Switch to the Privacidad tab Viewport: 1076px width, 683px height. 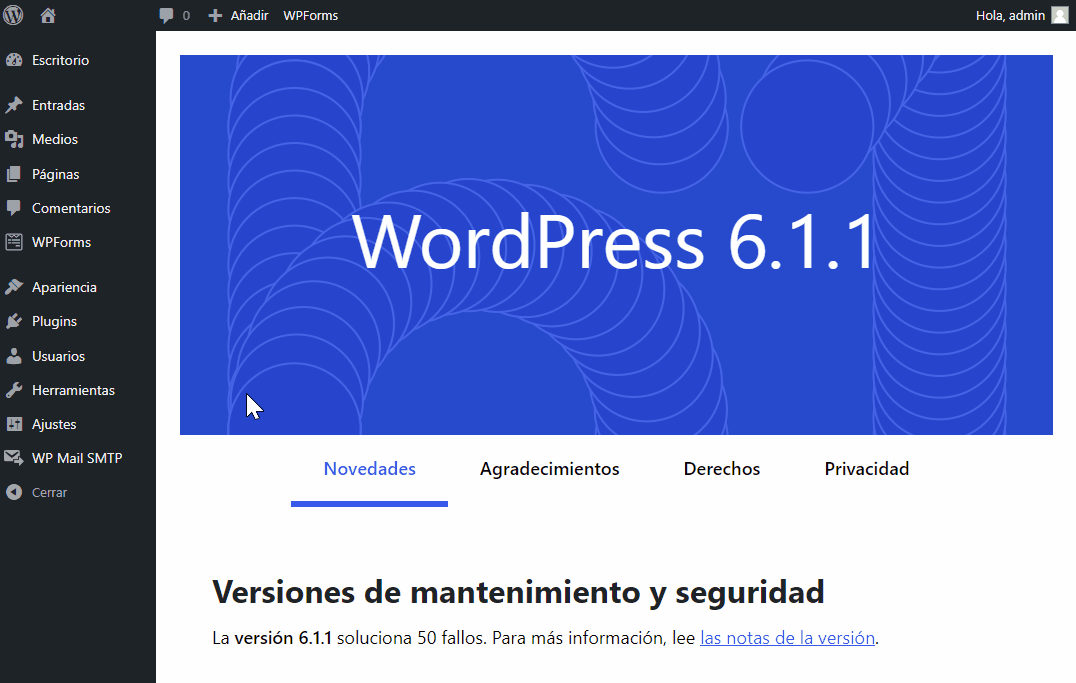tap(867, 469)
